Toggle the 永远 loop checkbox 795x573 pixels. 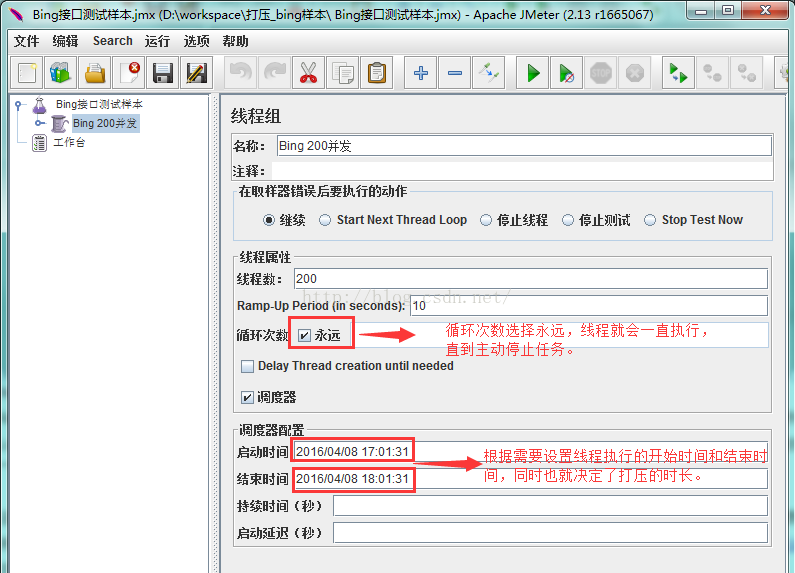tap(304, 335)
